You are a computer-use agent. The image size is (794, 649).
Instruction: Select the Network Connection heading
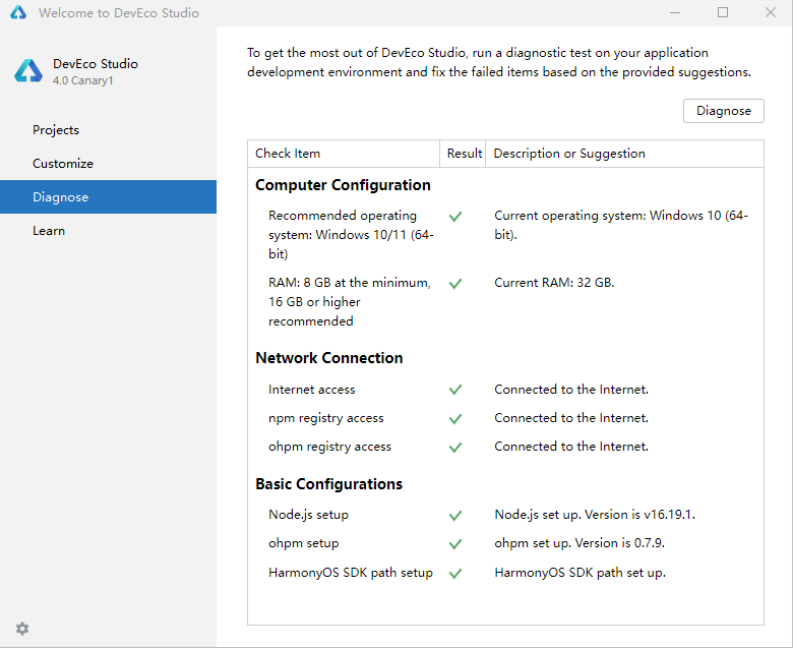pos(329,358)
